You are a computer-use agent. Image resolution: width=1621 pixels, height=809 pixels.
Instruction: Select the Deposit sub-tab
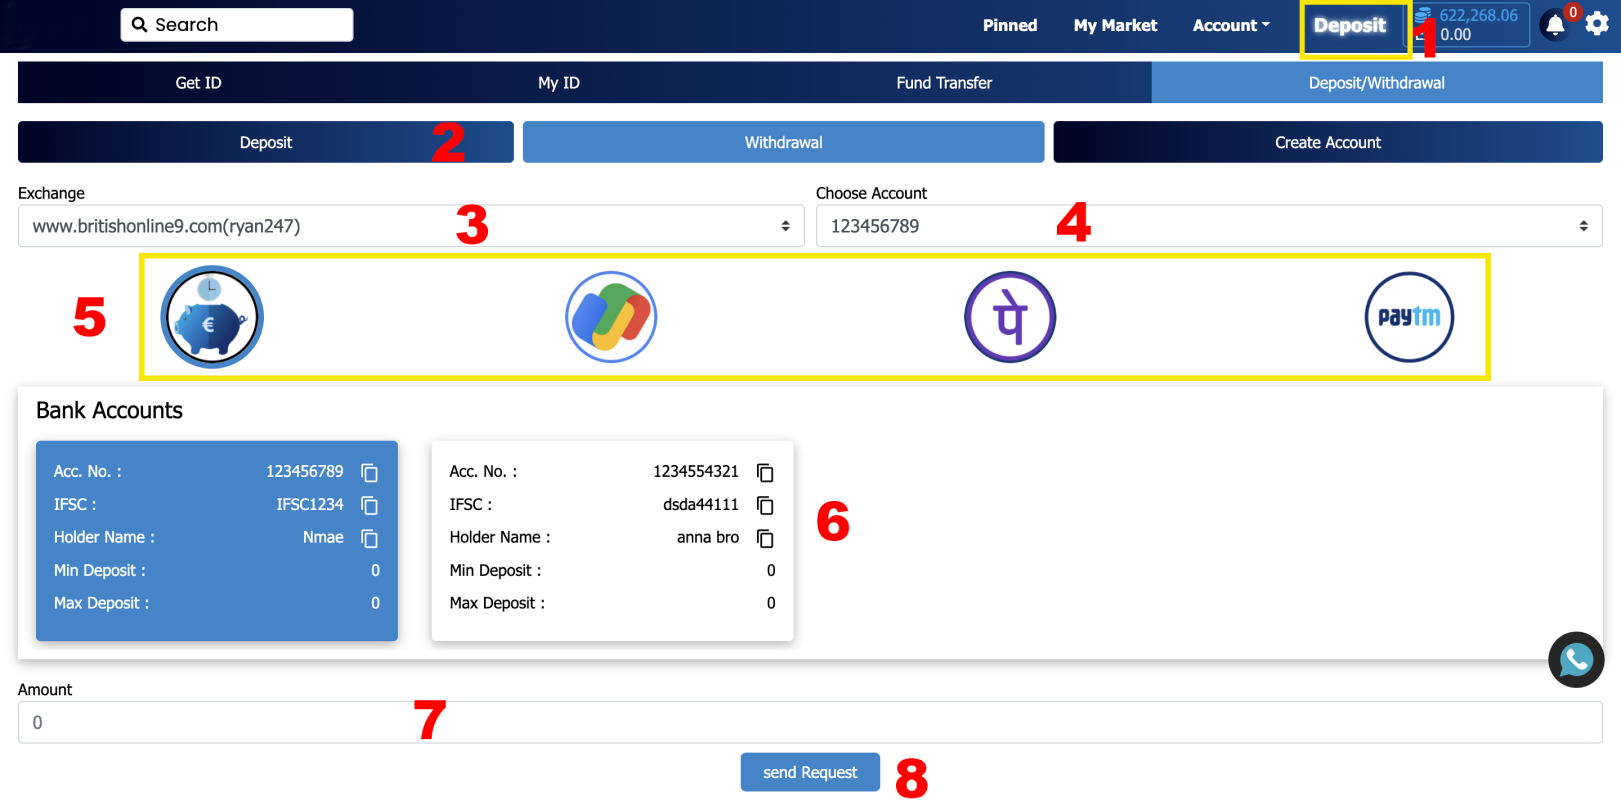point(266,142)
